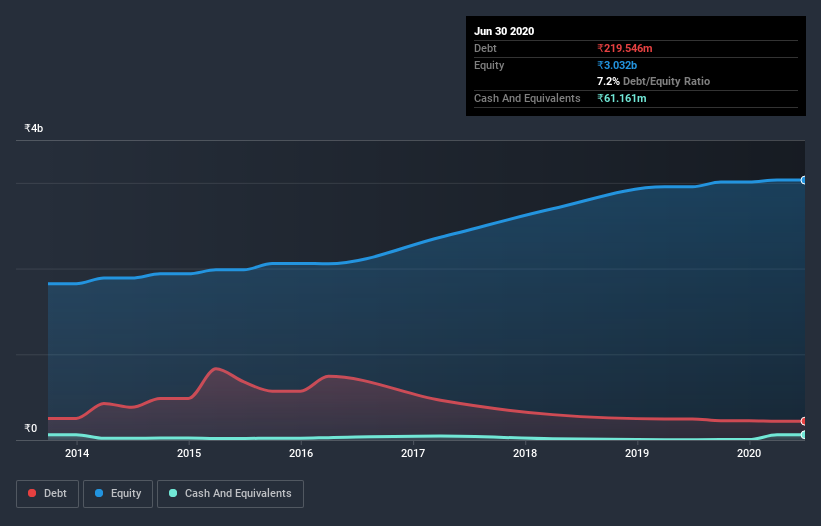Click the Debt label in tooltip

485,49
